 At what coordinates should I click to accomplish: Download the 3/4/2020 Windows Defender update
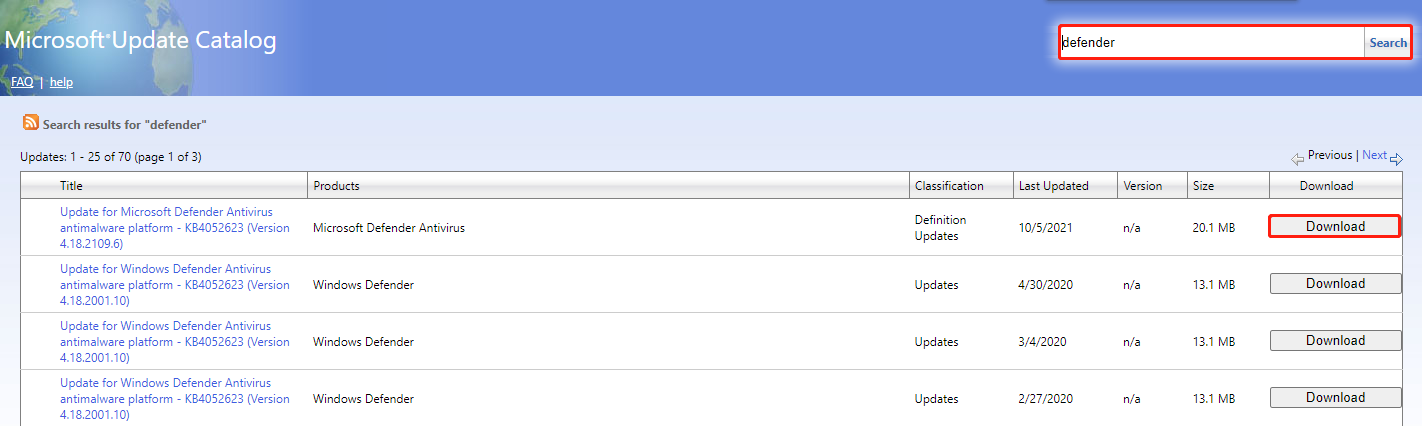1335,341
